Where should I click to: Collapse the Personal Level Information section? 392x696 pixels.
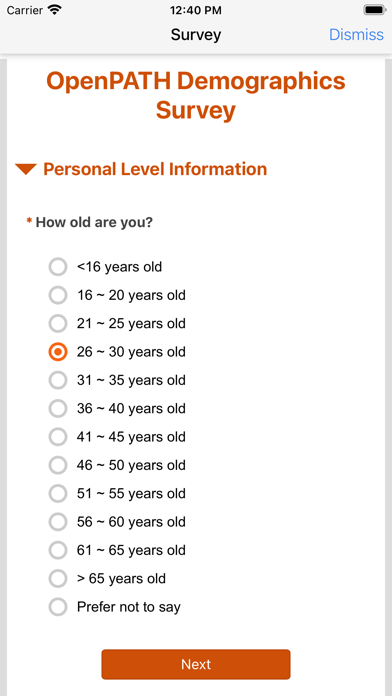click(25, 169)
